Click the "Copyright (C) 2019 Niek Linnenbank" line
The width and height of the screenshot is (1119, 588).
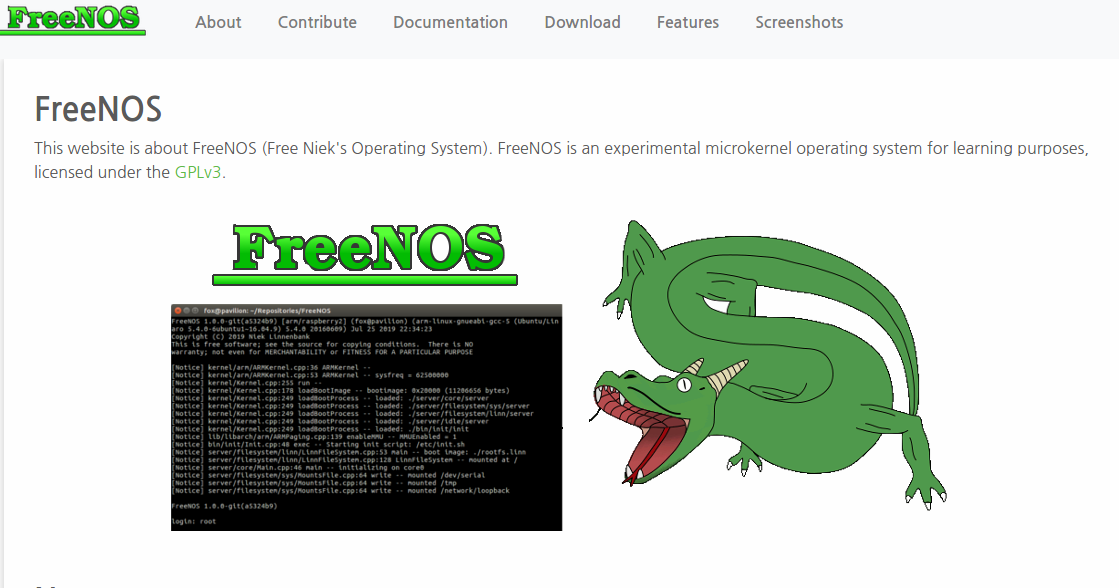pyautogui.click(x=240, y=336)
